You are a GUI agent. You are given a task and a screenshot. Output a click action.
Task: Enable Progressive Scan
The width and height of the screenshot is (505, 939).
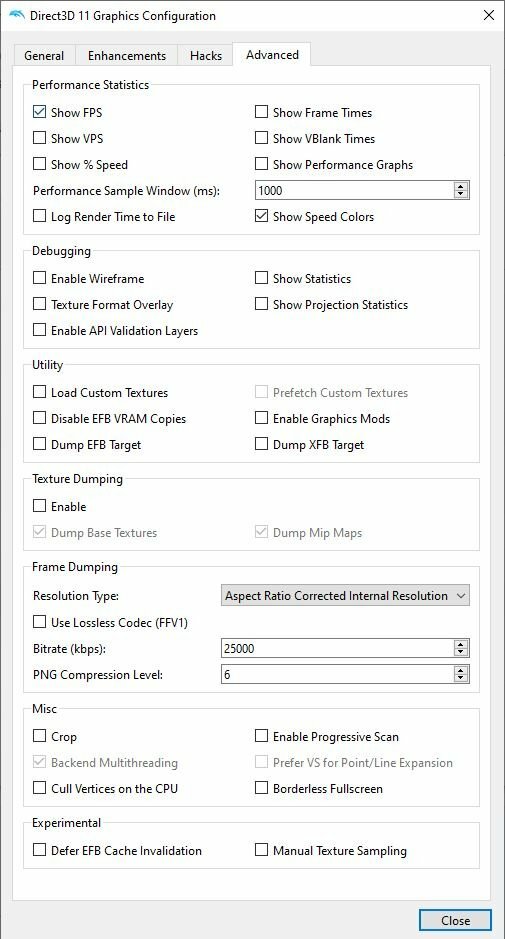261,737
